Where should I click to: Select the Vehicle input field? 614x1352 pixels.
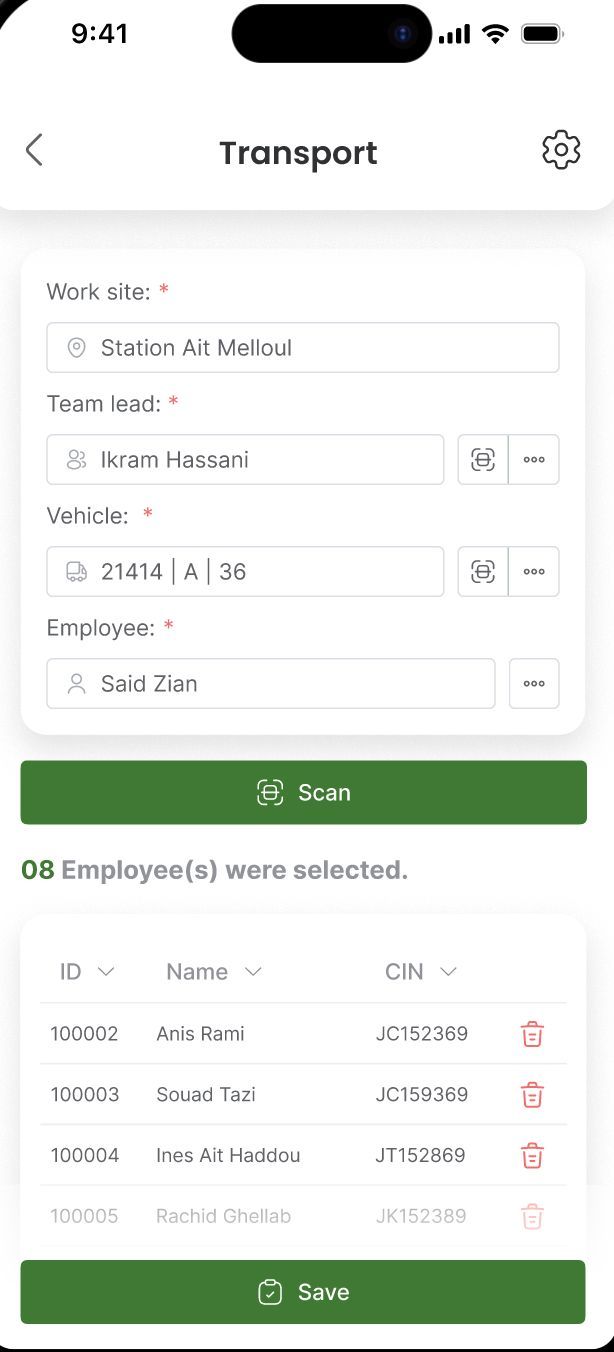pyautogui.click(x=245, y=572)
